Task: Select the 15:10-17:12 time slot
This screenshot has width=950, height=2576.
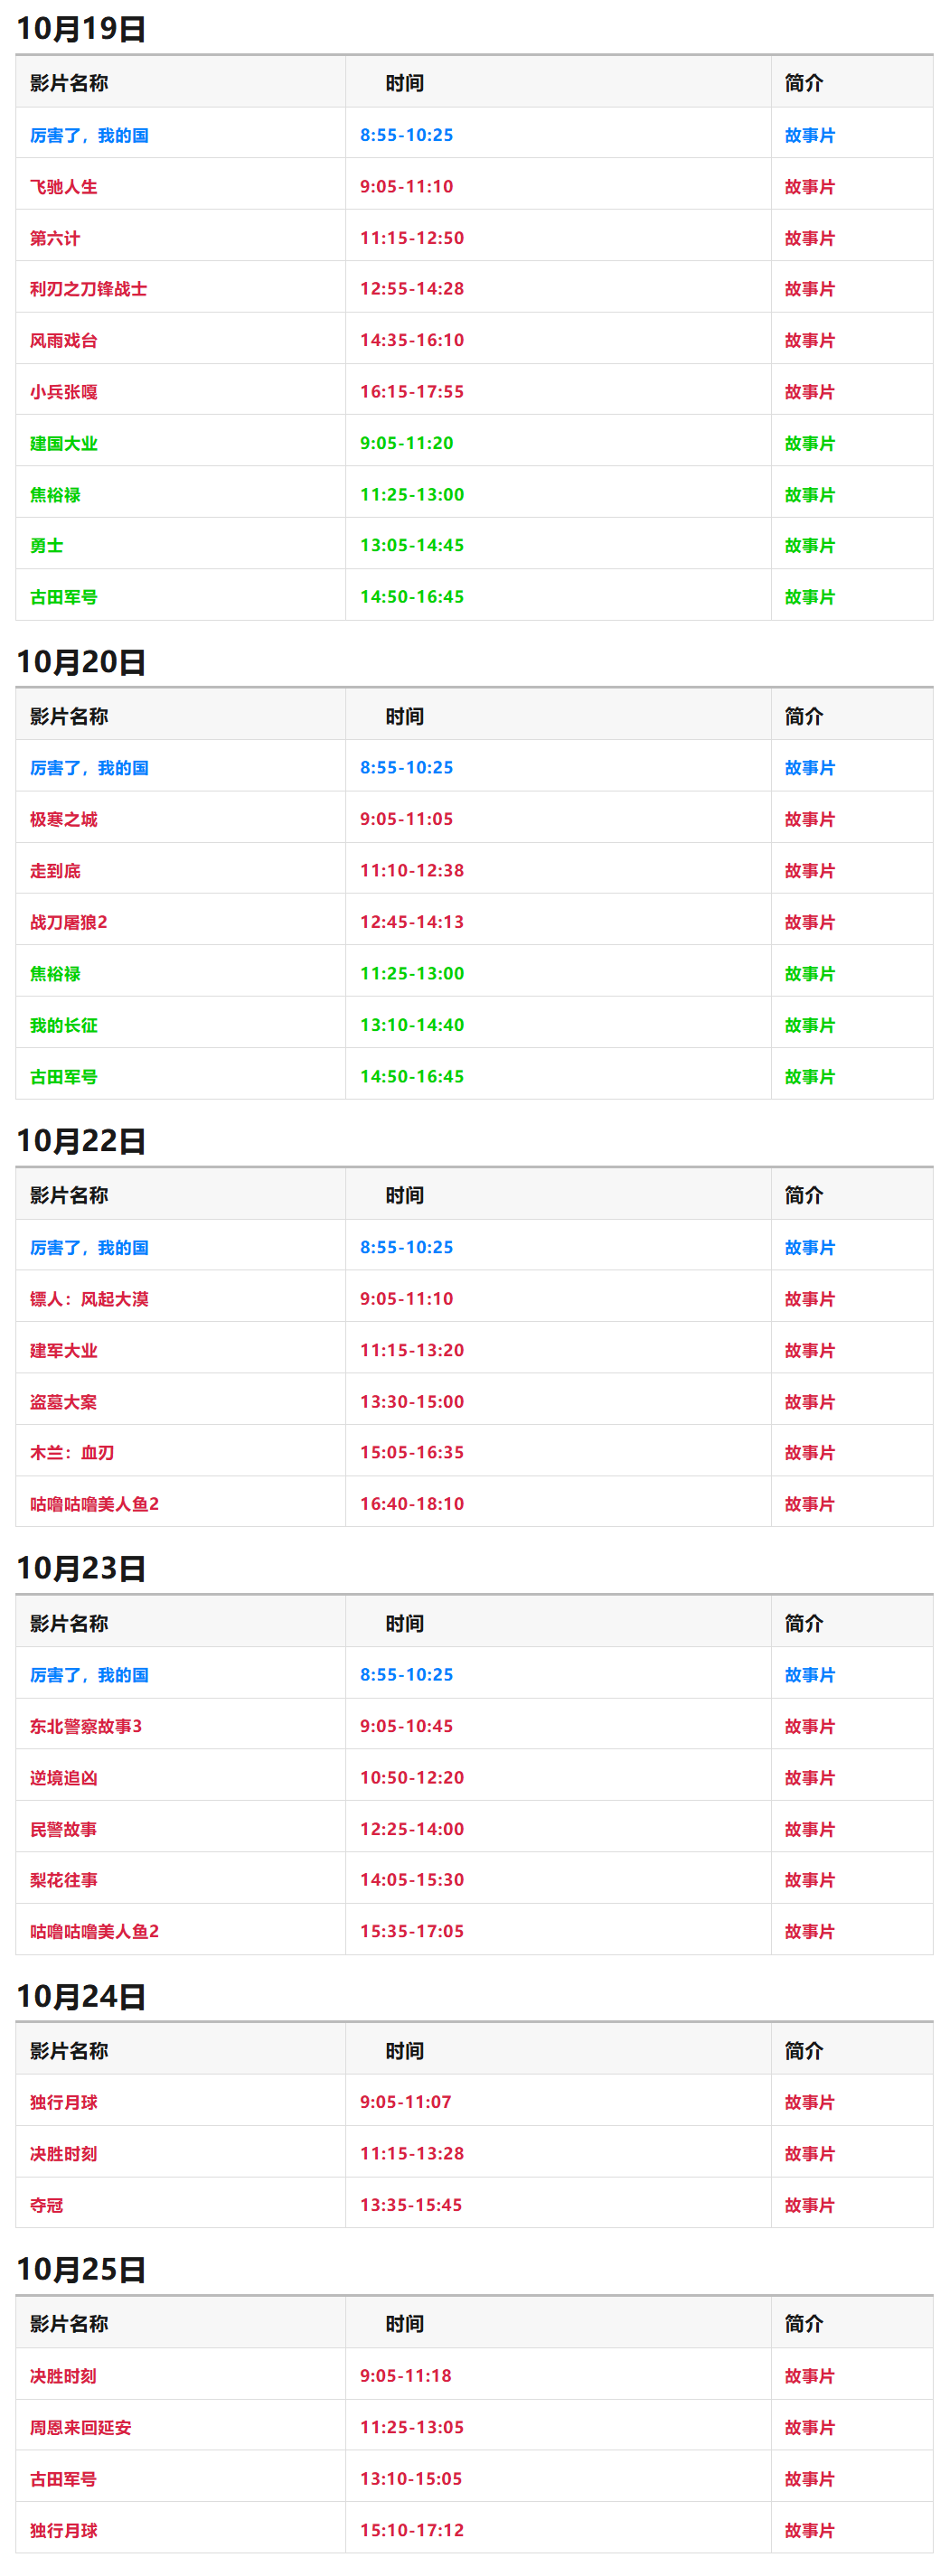Action: coord(412,2530)
